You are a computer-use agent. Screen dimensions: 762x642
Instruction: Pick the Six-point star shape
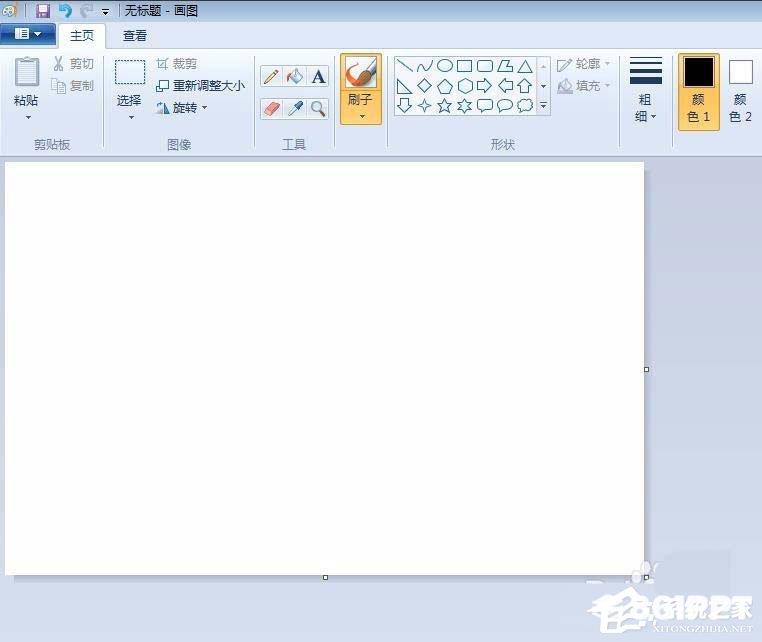(465, 105)
